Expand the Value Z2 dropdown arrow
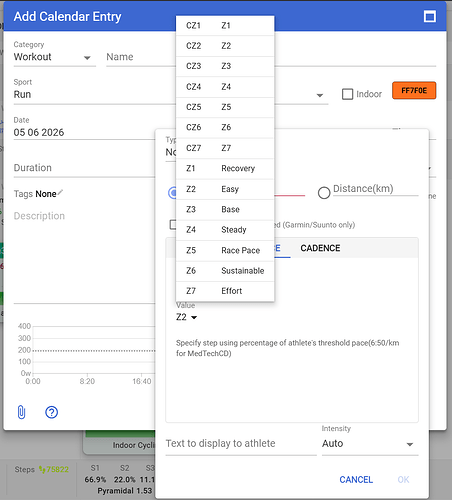The width and height of the screenshot is (452, 500). point(194,317)
